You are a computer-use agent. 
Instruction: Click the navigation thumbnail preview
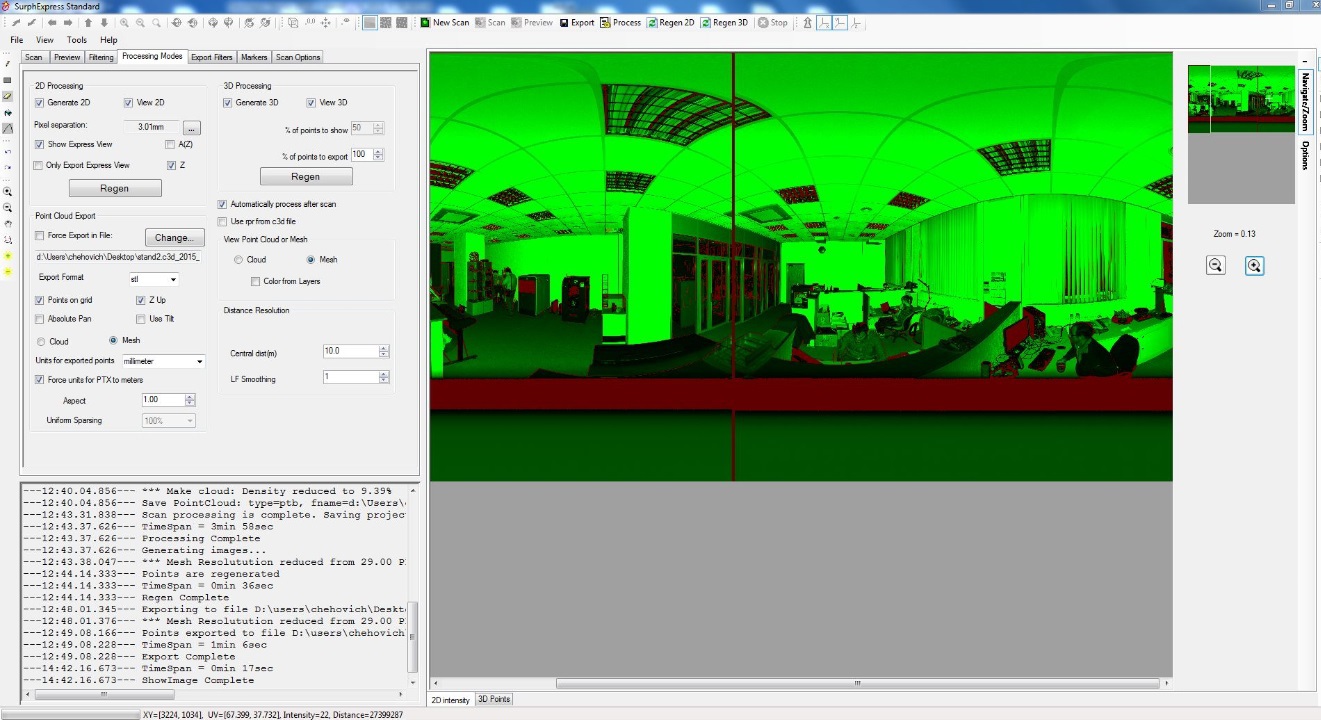point(1241,99)
